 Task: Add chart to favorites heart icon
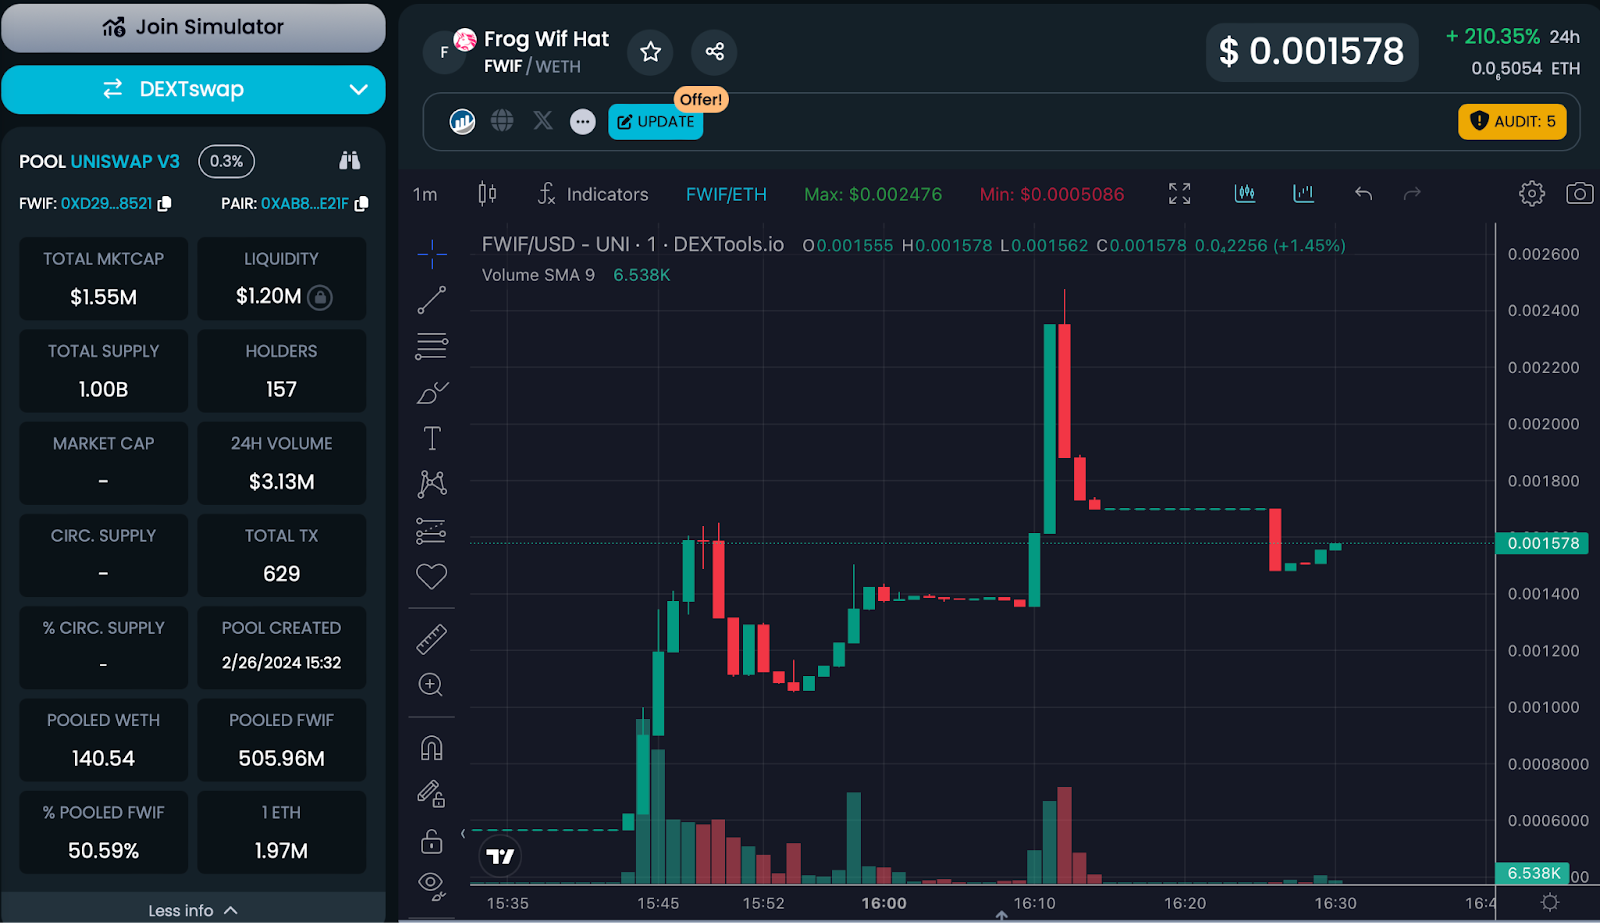click(x=432, y=576)
